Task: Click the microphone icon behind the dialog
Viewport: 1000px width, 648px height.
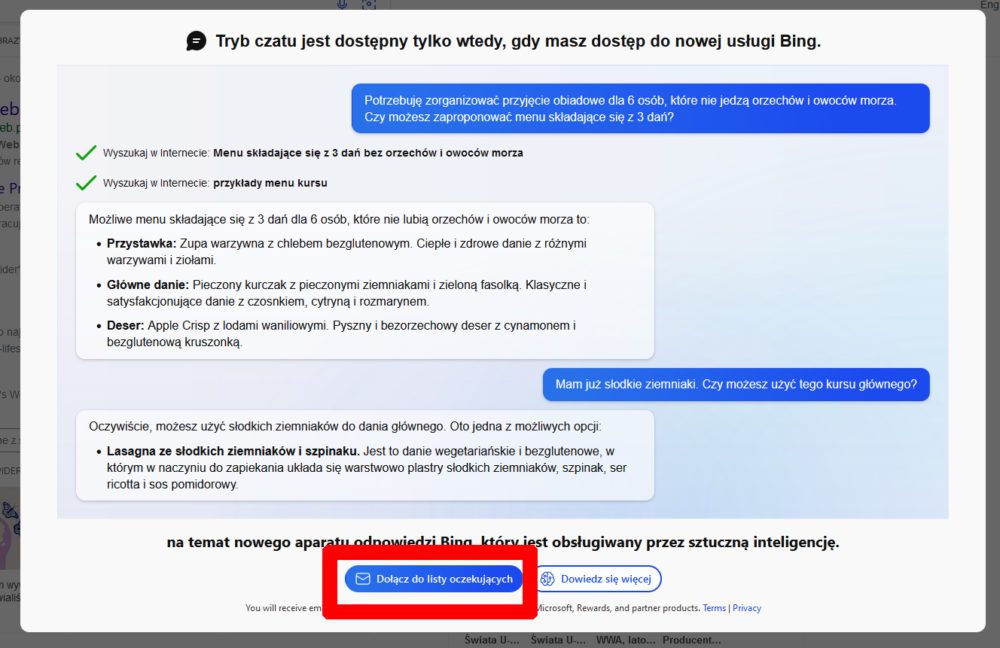Action: 342,4
